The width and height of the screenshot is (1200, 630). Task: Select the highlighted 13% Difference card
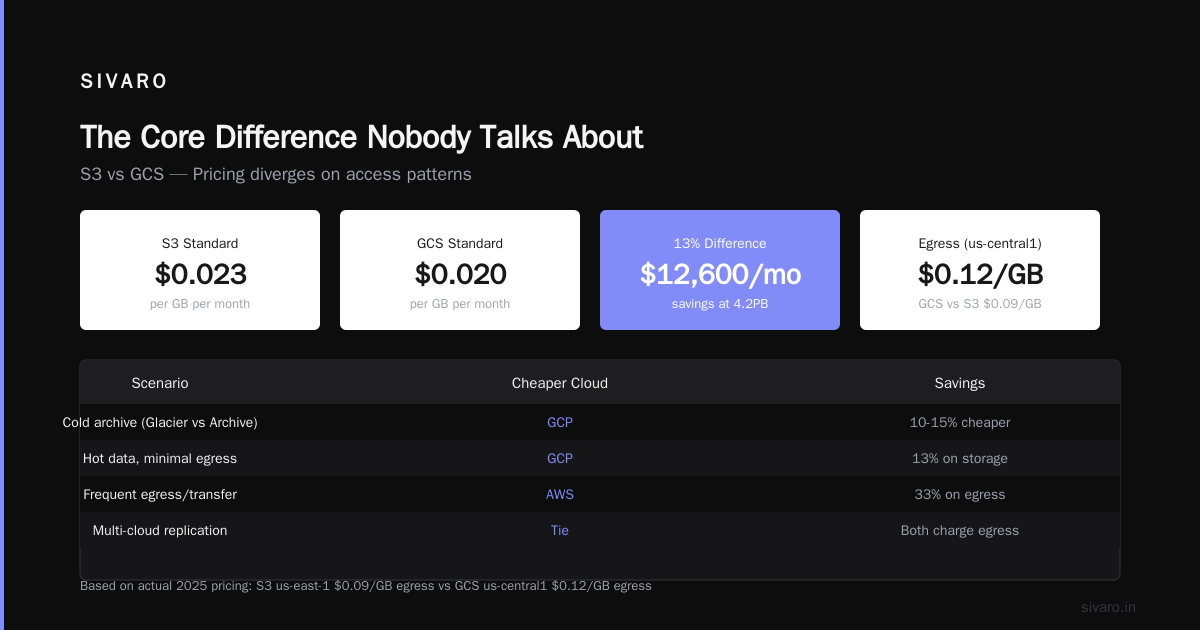720,270
